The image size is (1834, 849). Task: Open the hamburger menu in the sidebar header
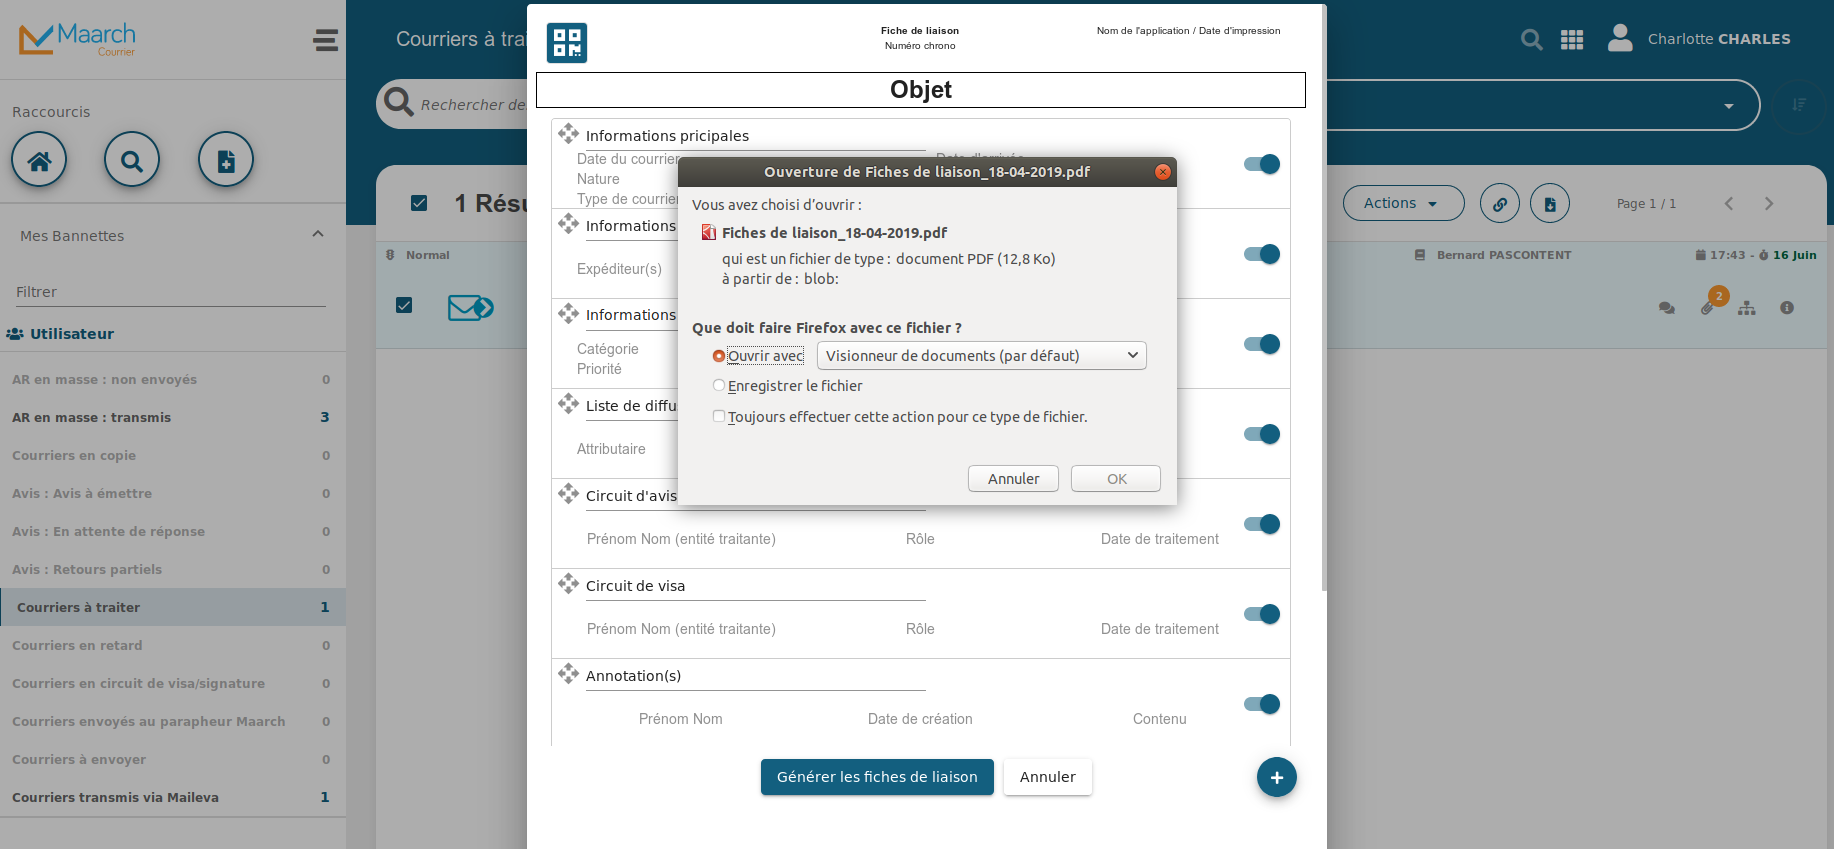pyautogui.click(x=326, y=40)
